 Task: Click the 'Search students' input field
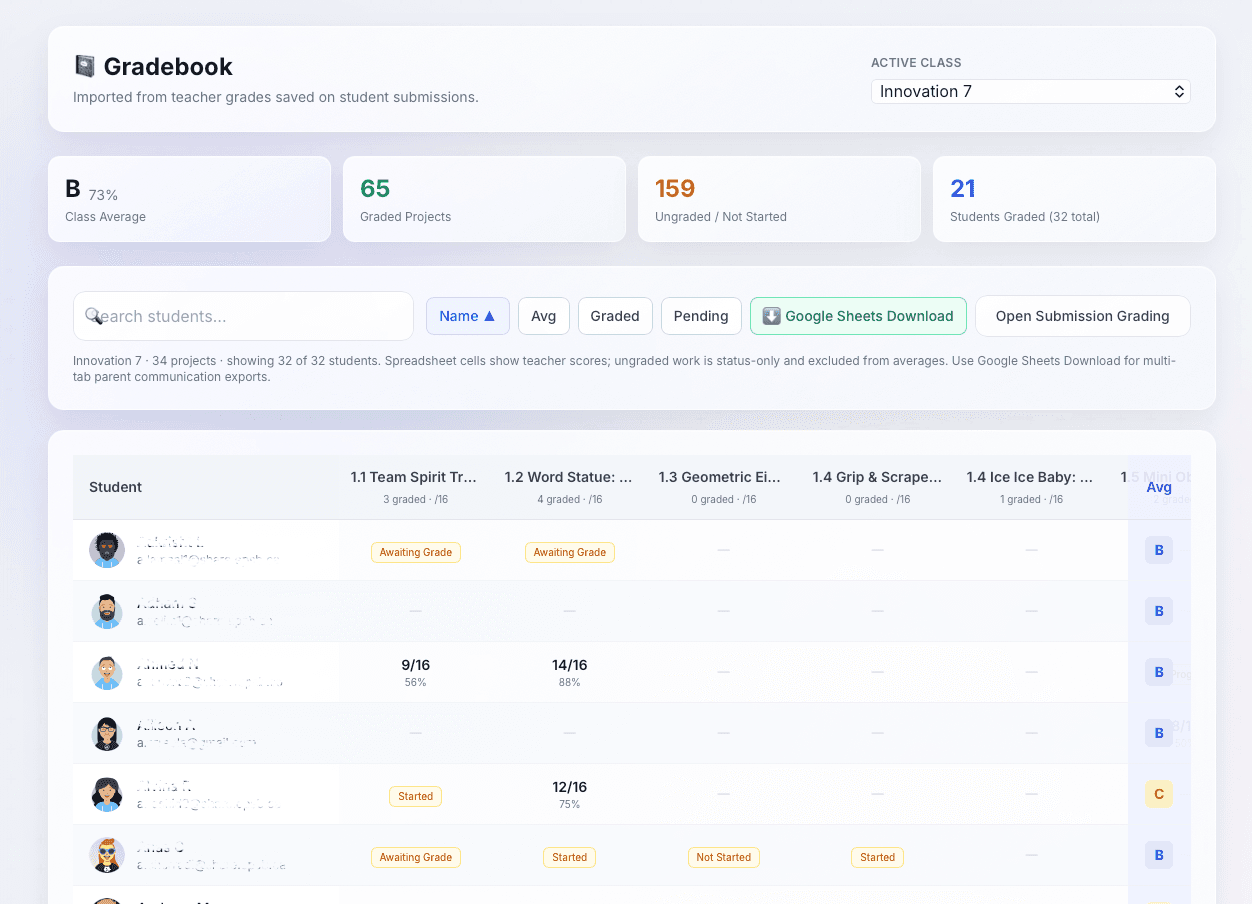pyautogui.click(x=243, y=316)
